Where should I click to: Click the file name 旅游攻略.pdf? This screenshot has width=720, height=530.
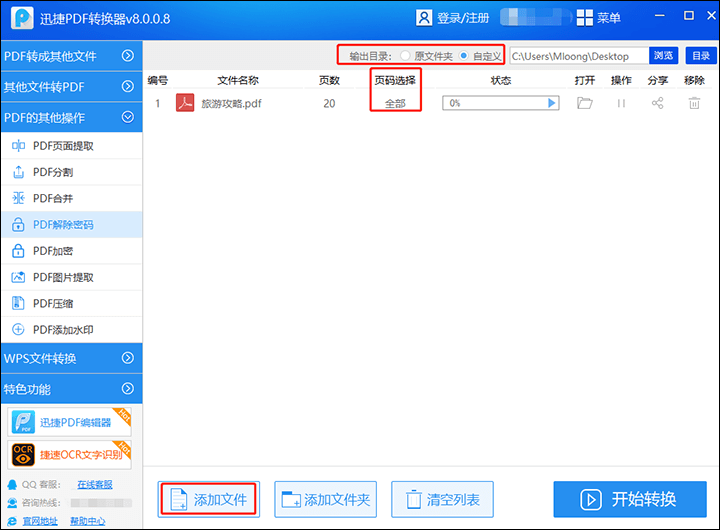point(231,103)
